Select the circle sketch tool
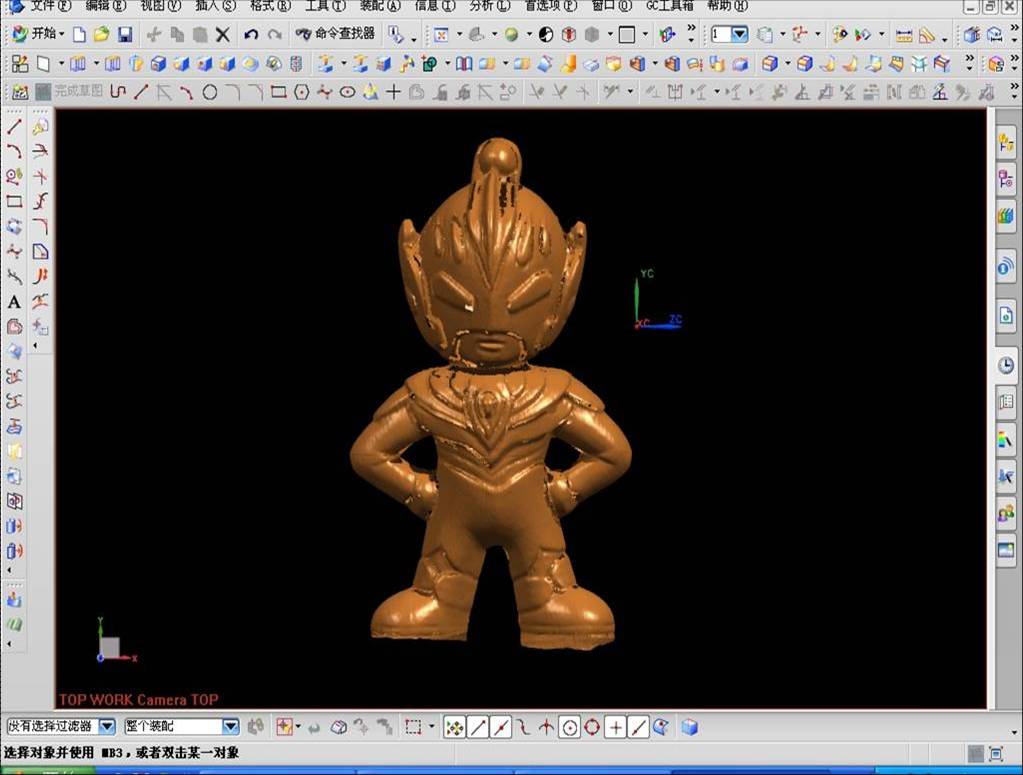This screenshot has height=775, width=1023. [209, 93]
